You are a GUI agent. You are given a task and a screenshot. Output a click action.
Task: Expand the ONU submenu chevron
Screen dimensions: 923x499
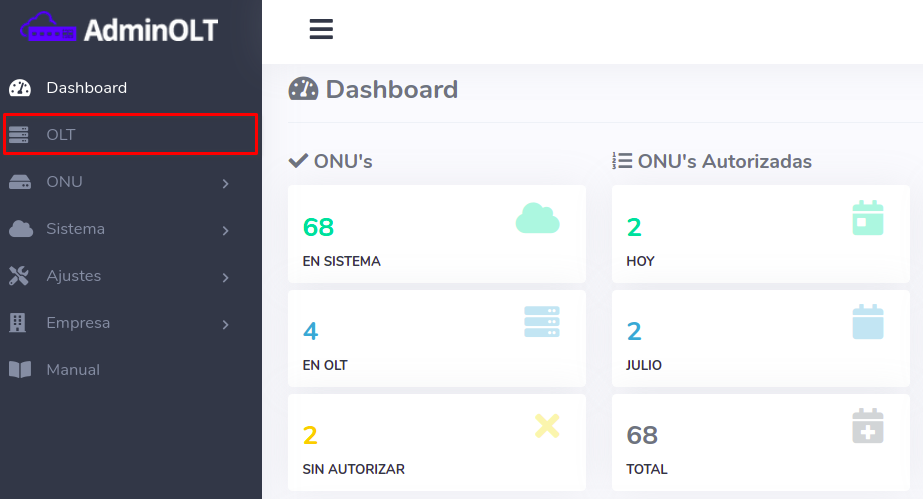[x=226, y=183]
